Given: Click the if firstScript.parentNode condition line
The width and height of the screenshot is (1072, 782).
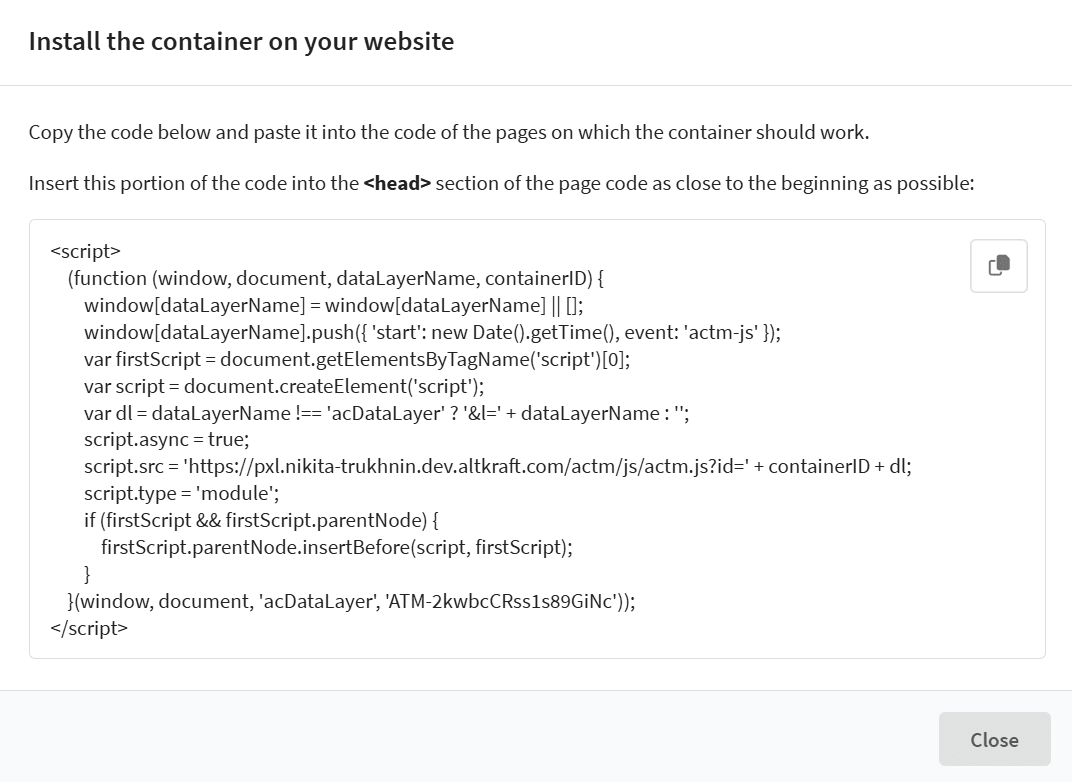Looking at the screenshot, I should click(261, 520).
